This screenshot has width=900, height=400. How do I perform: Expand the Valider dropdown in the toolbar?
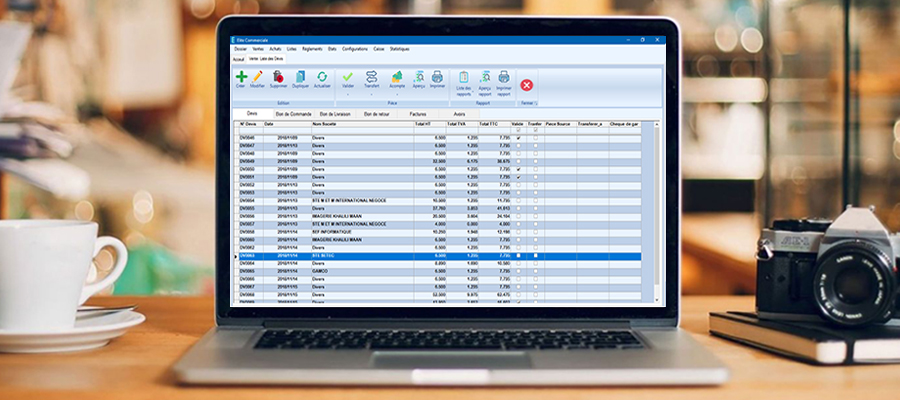[347, 93]
